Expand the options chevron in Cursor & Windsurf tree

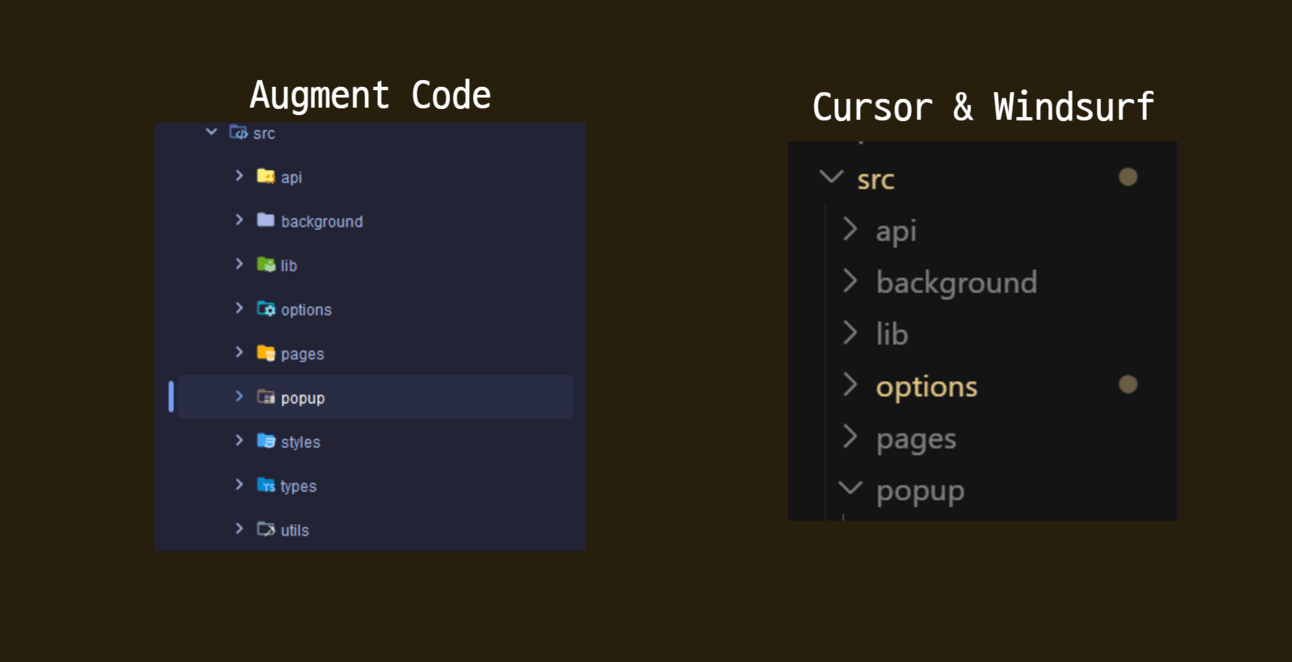(850, 385)
